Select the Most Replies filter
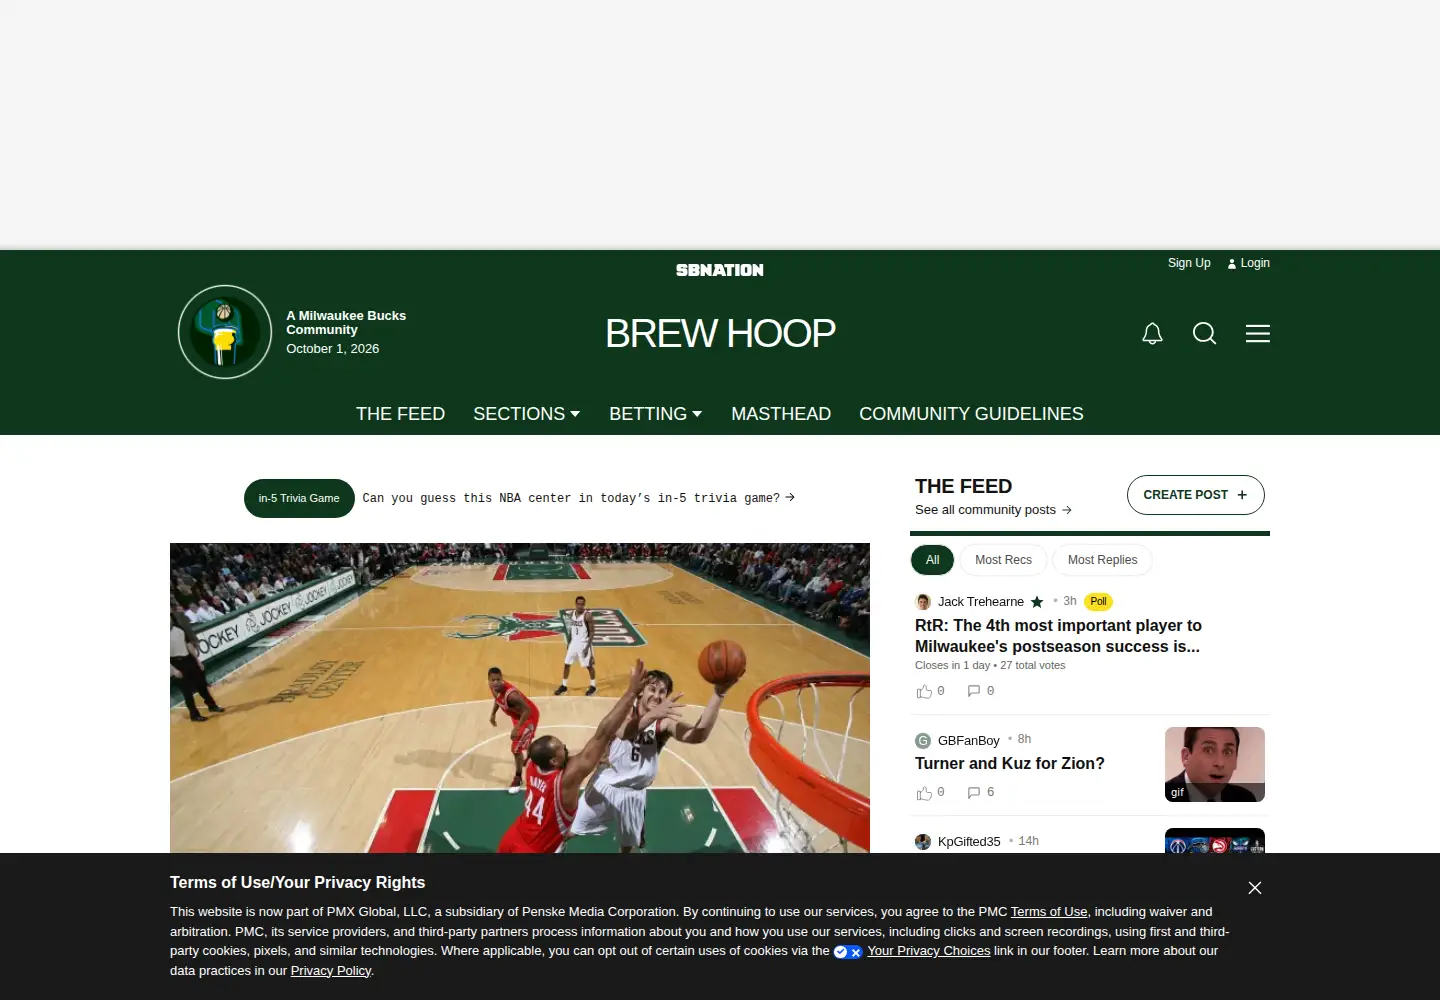Screen dimensions: 1440x1000 coord(1102,560)
